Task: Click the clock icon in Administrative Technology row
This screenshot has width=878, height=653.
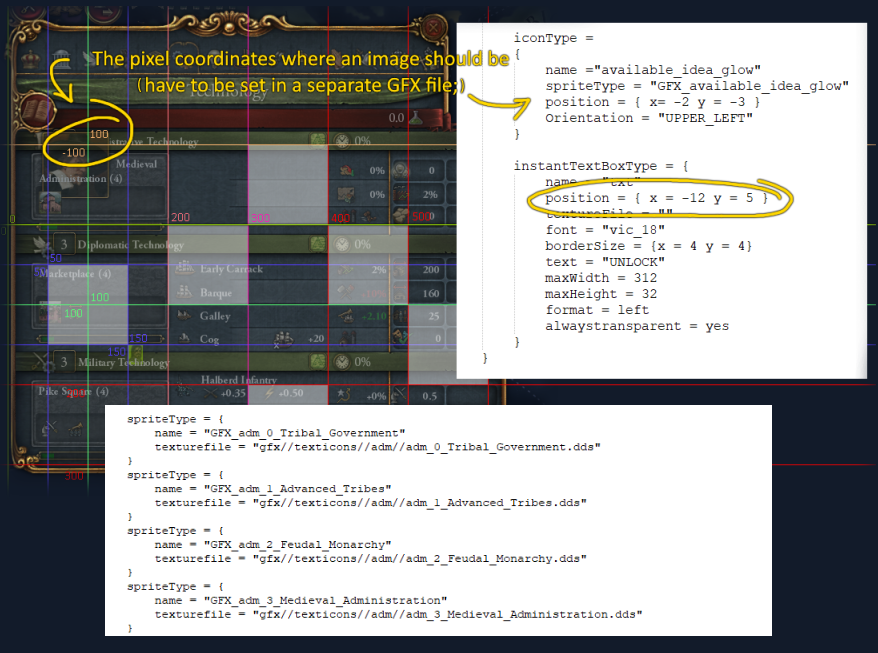Action: (x=344, y=141)
